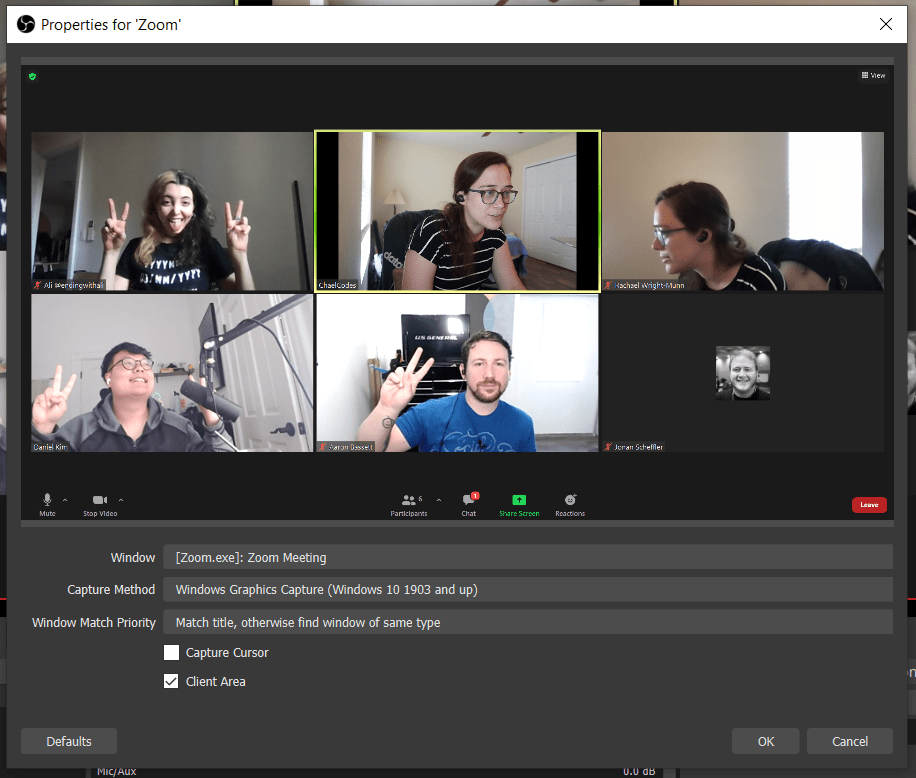
Task: Confirm with the OK button
Action: point(765,741)
